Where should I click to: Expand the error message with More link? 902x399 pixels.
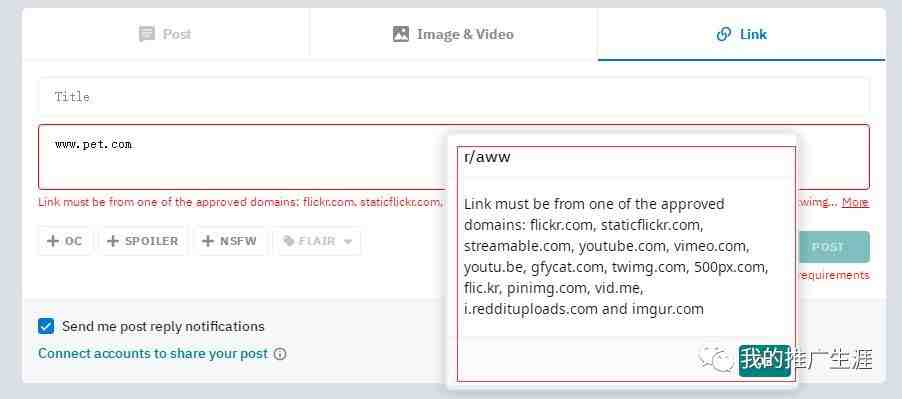[855, 202]
